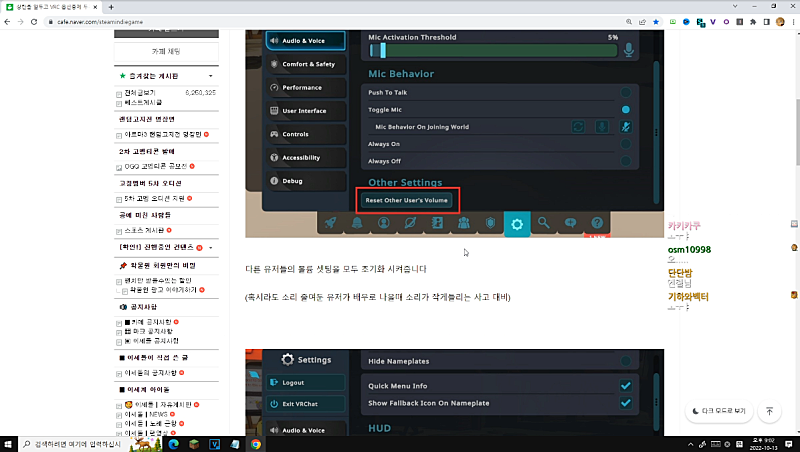Select the unmuted mic icon for joining world

(x=602, y=127)
